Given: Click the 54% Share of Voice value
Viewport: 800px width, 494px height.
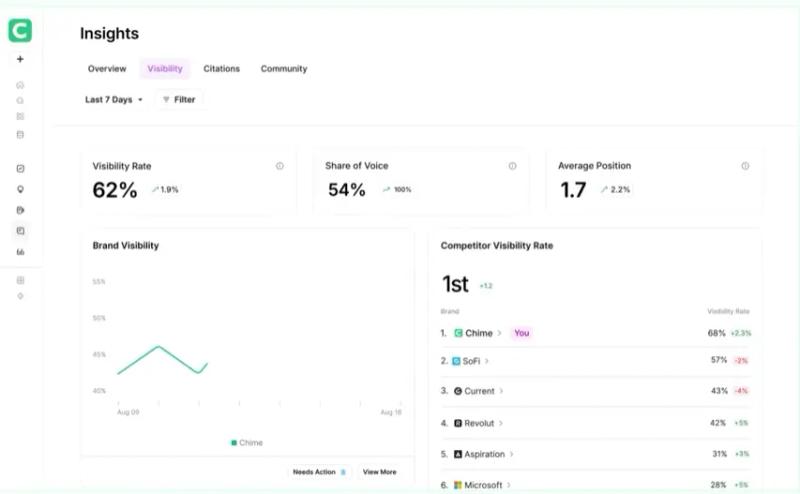Looking at the screenshot, I should (x=346, y=190).
